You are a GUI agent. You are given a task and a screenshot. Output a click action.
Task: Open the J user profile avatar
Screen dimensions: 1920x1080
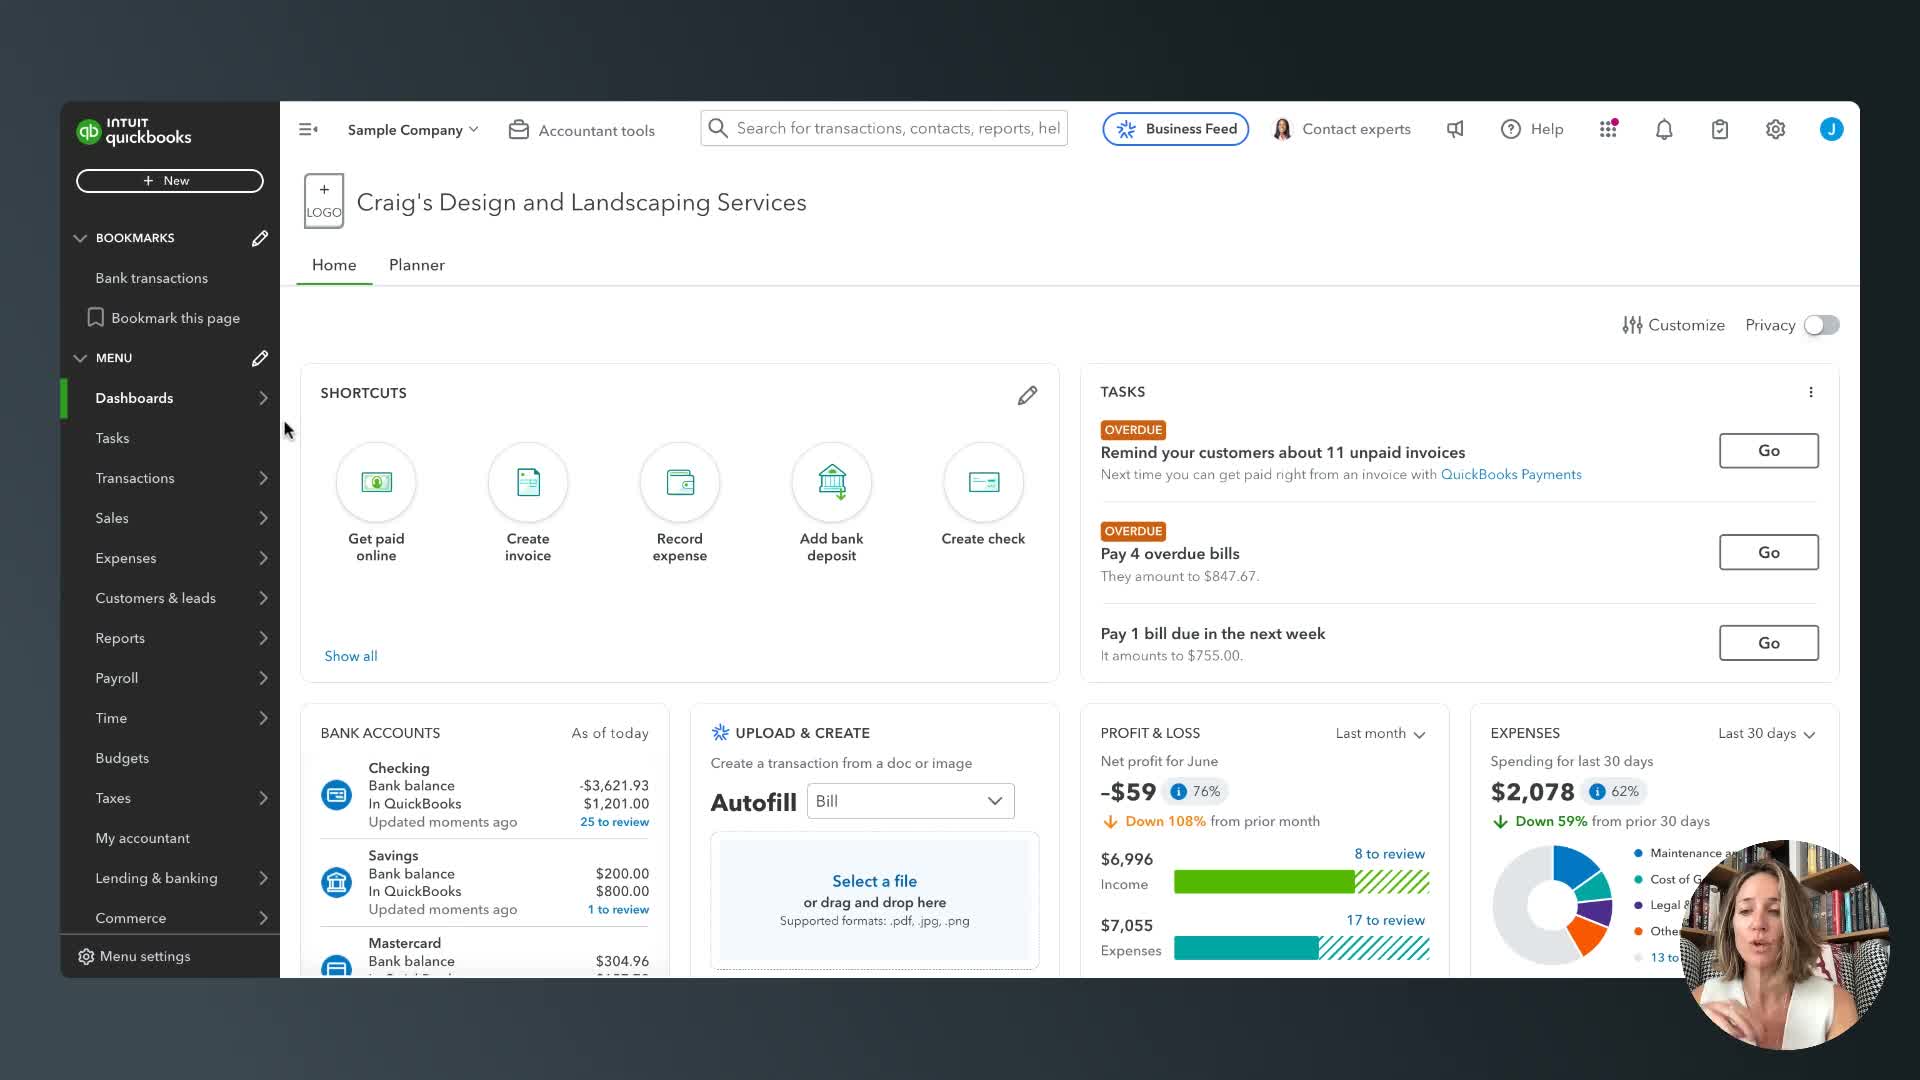[1831, 129]
